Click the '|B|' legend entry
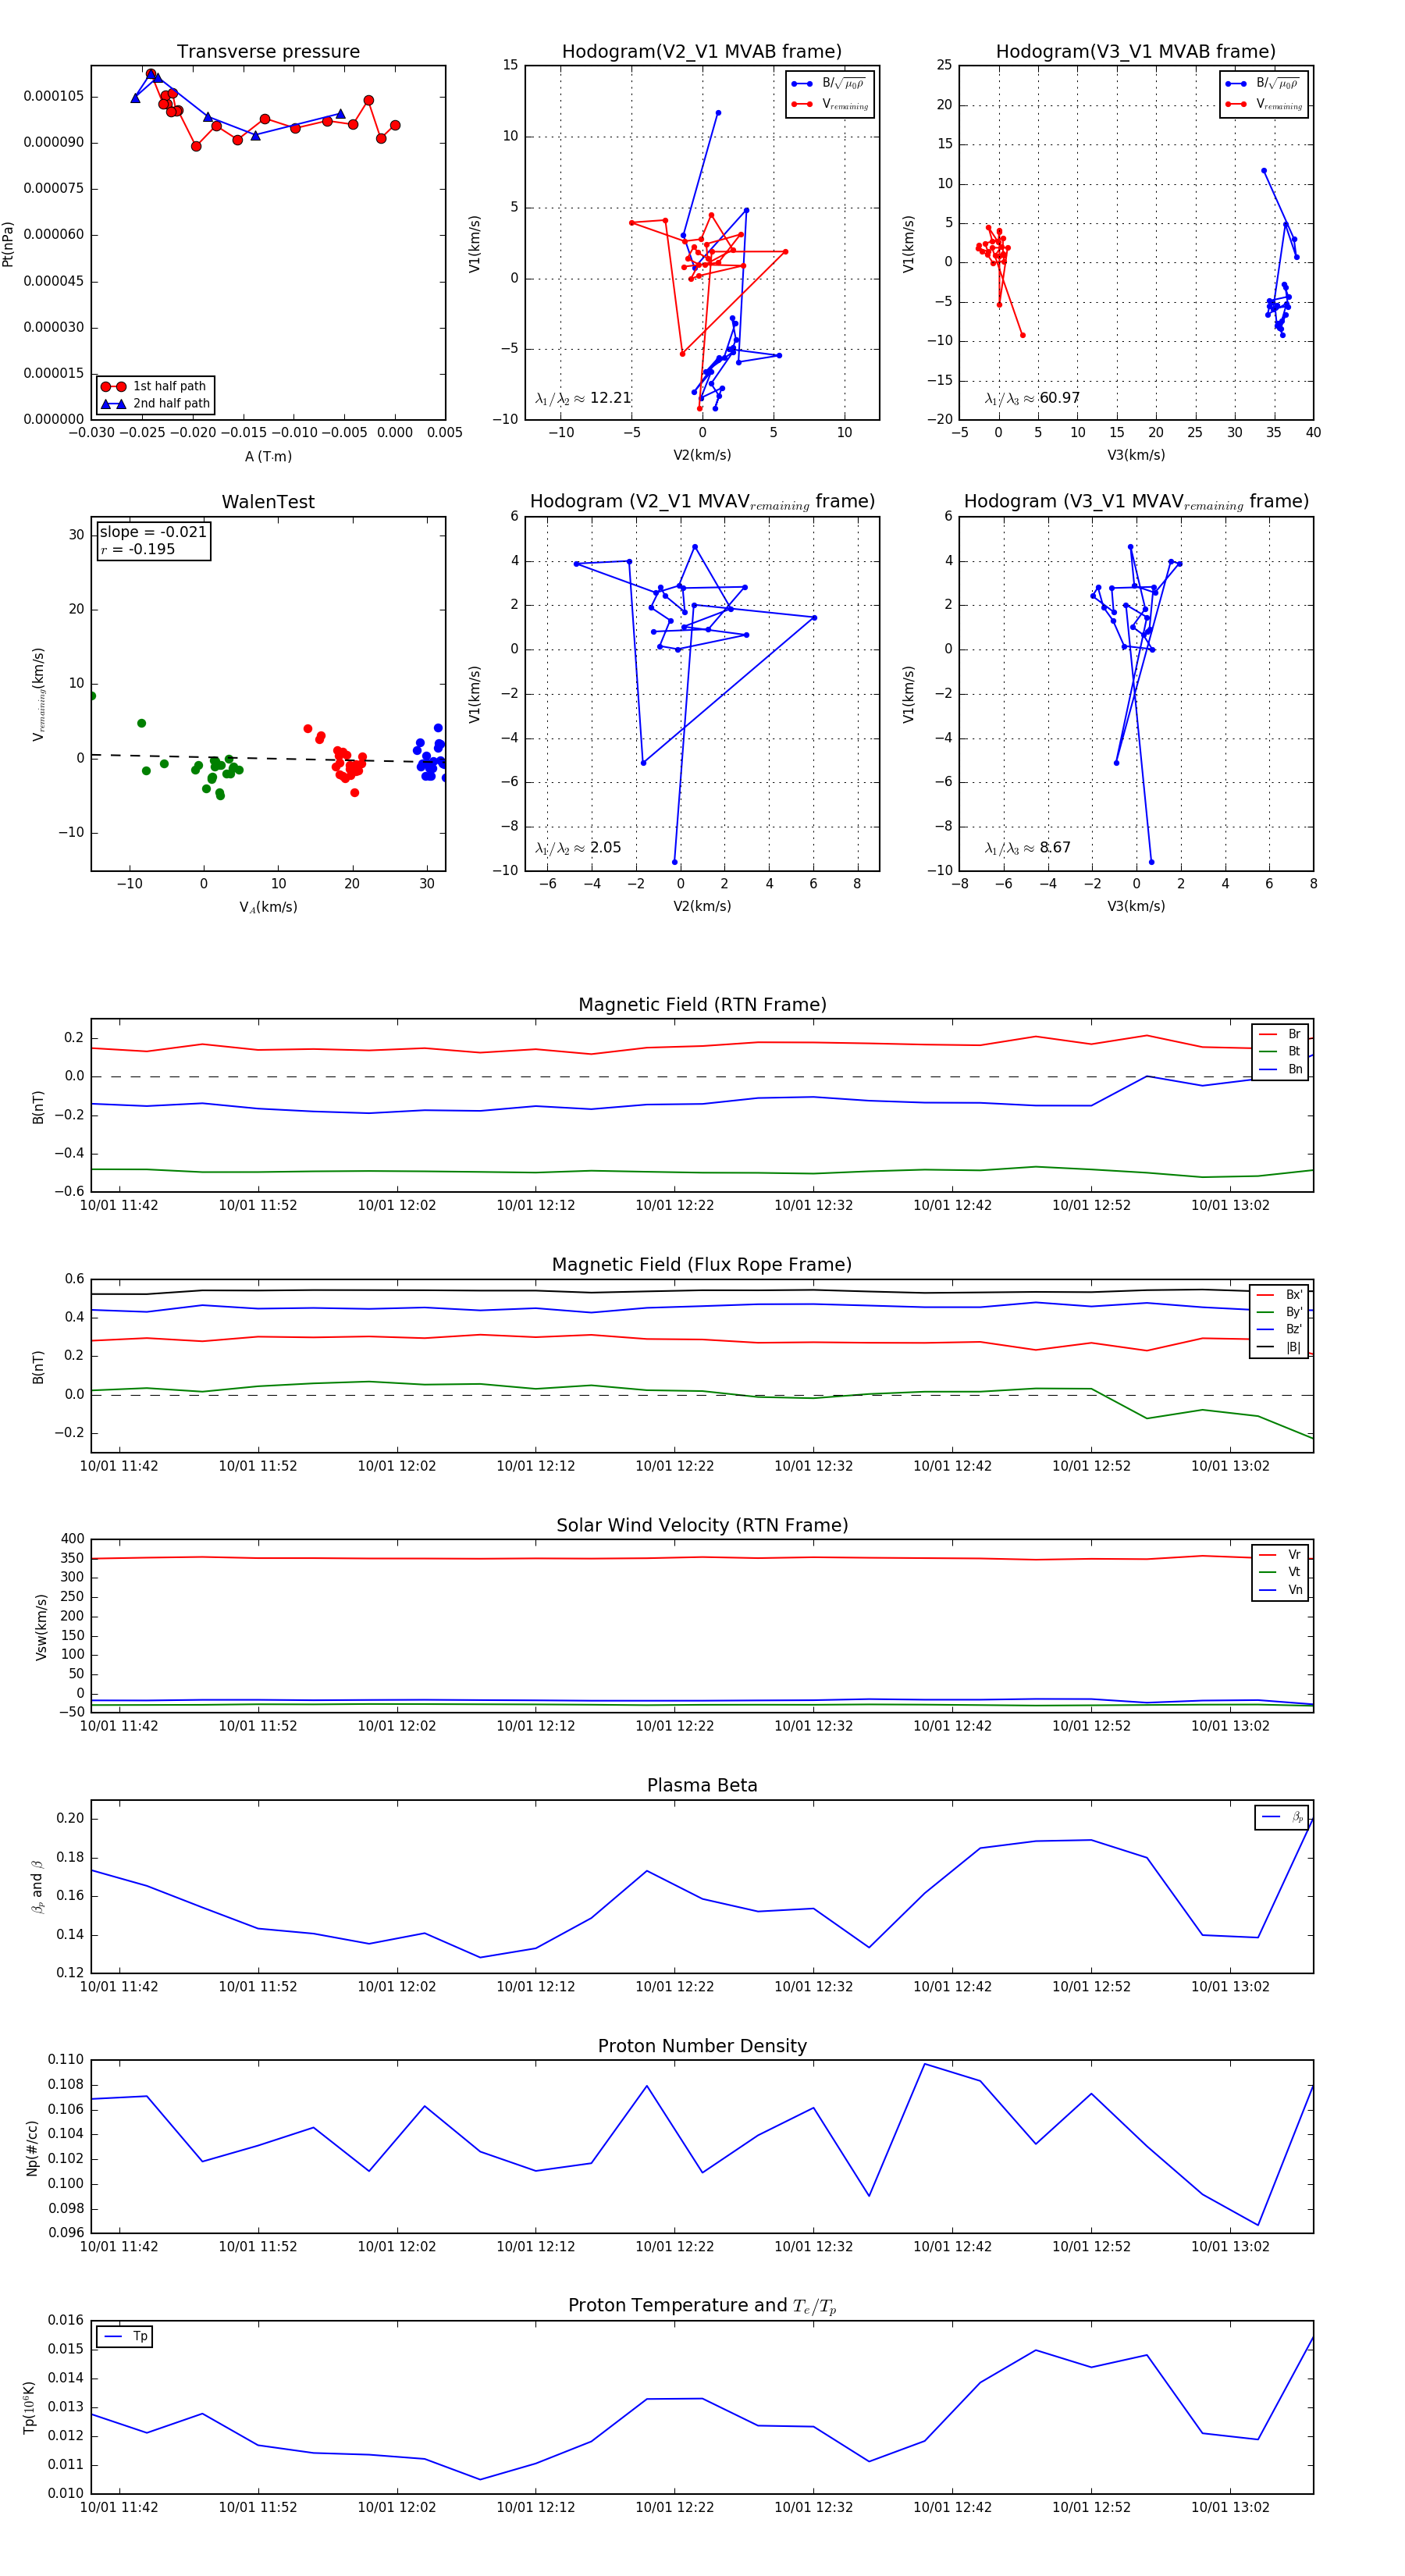 (1280, 1347)
